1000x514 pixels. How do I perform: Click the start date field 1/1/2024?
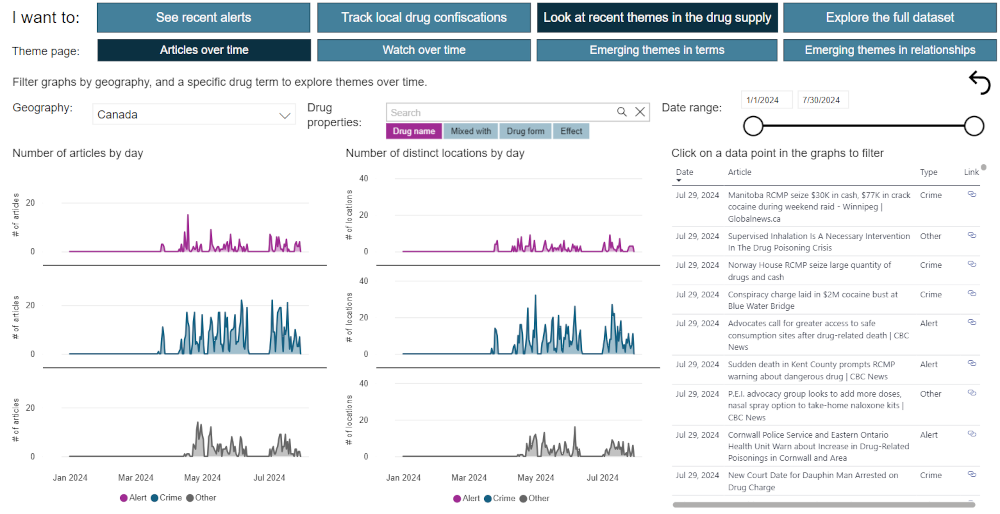tap(767, 100)
